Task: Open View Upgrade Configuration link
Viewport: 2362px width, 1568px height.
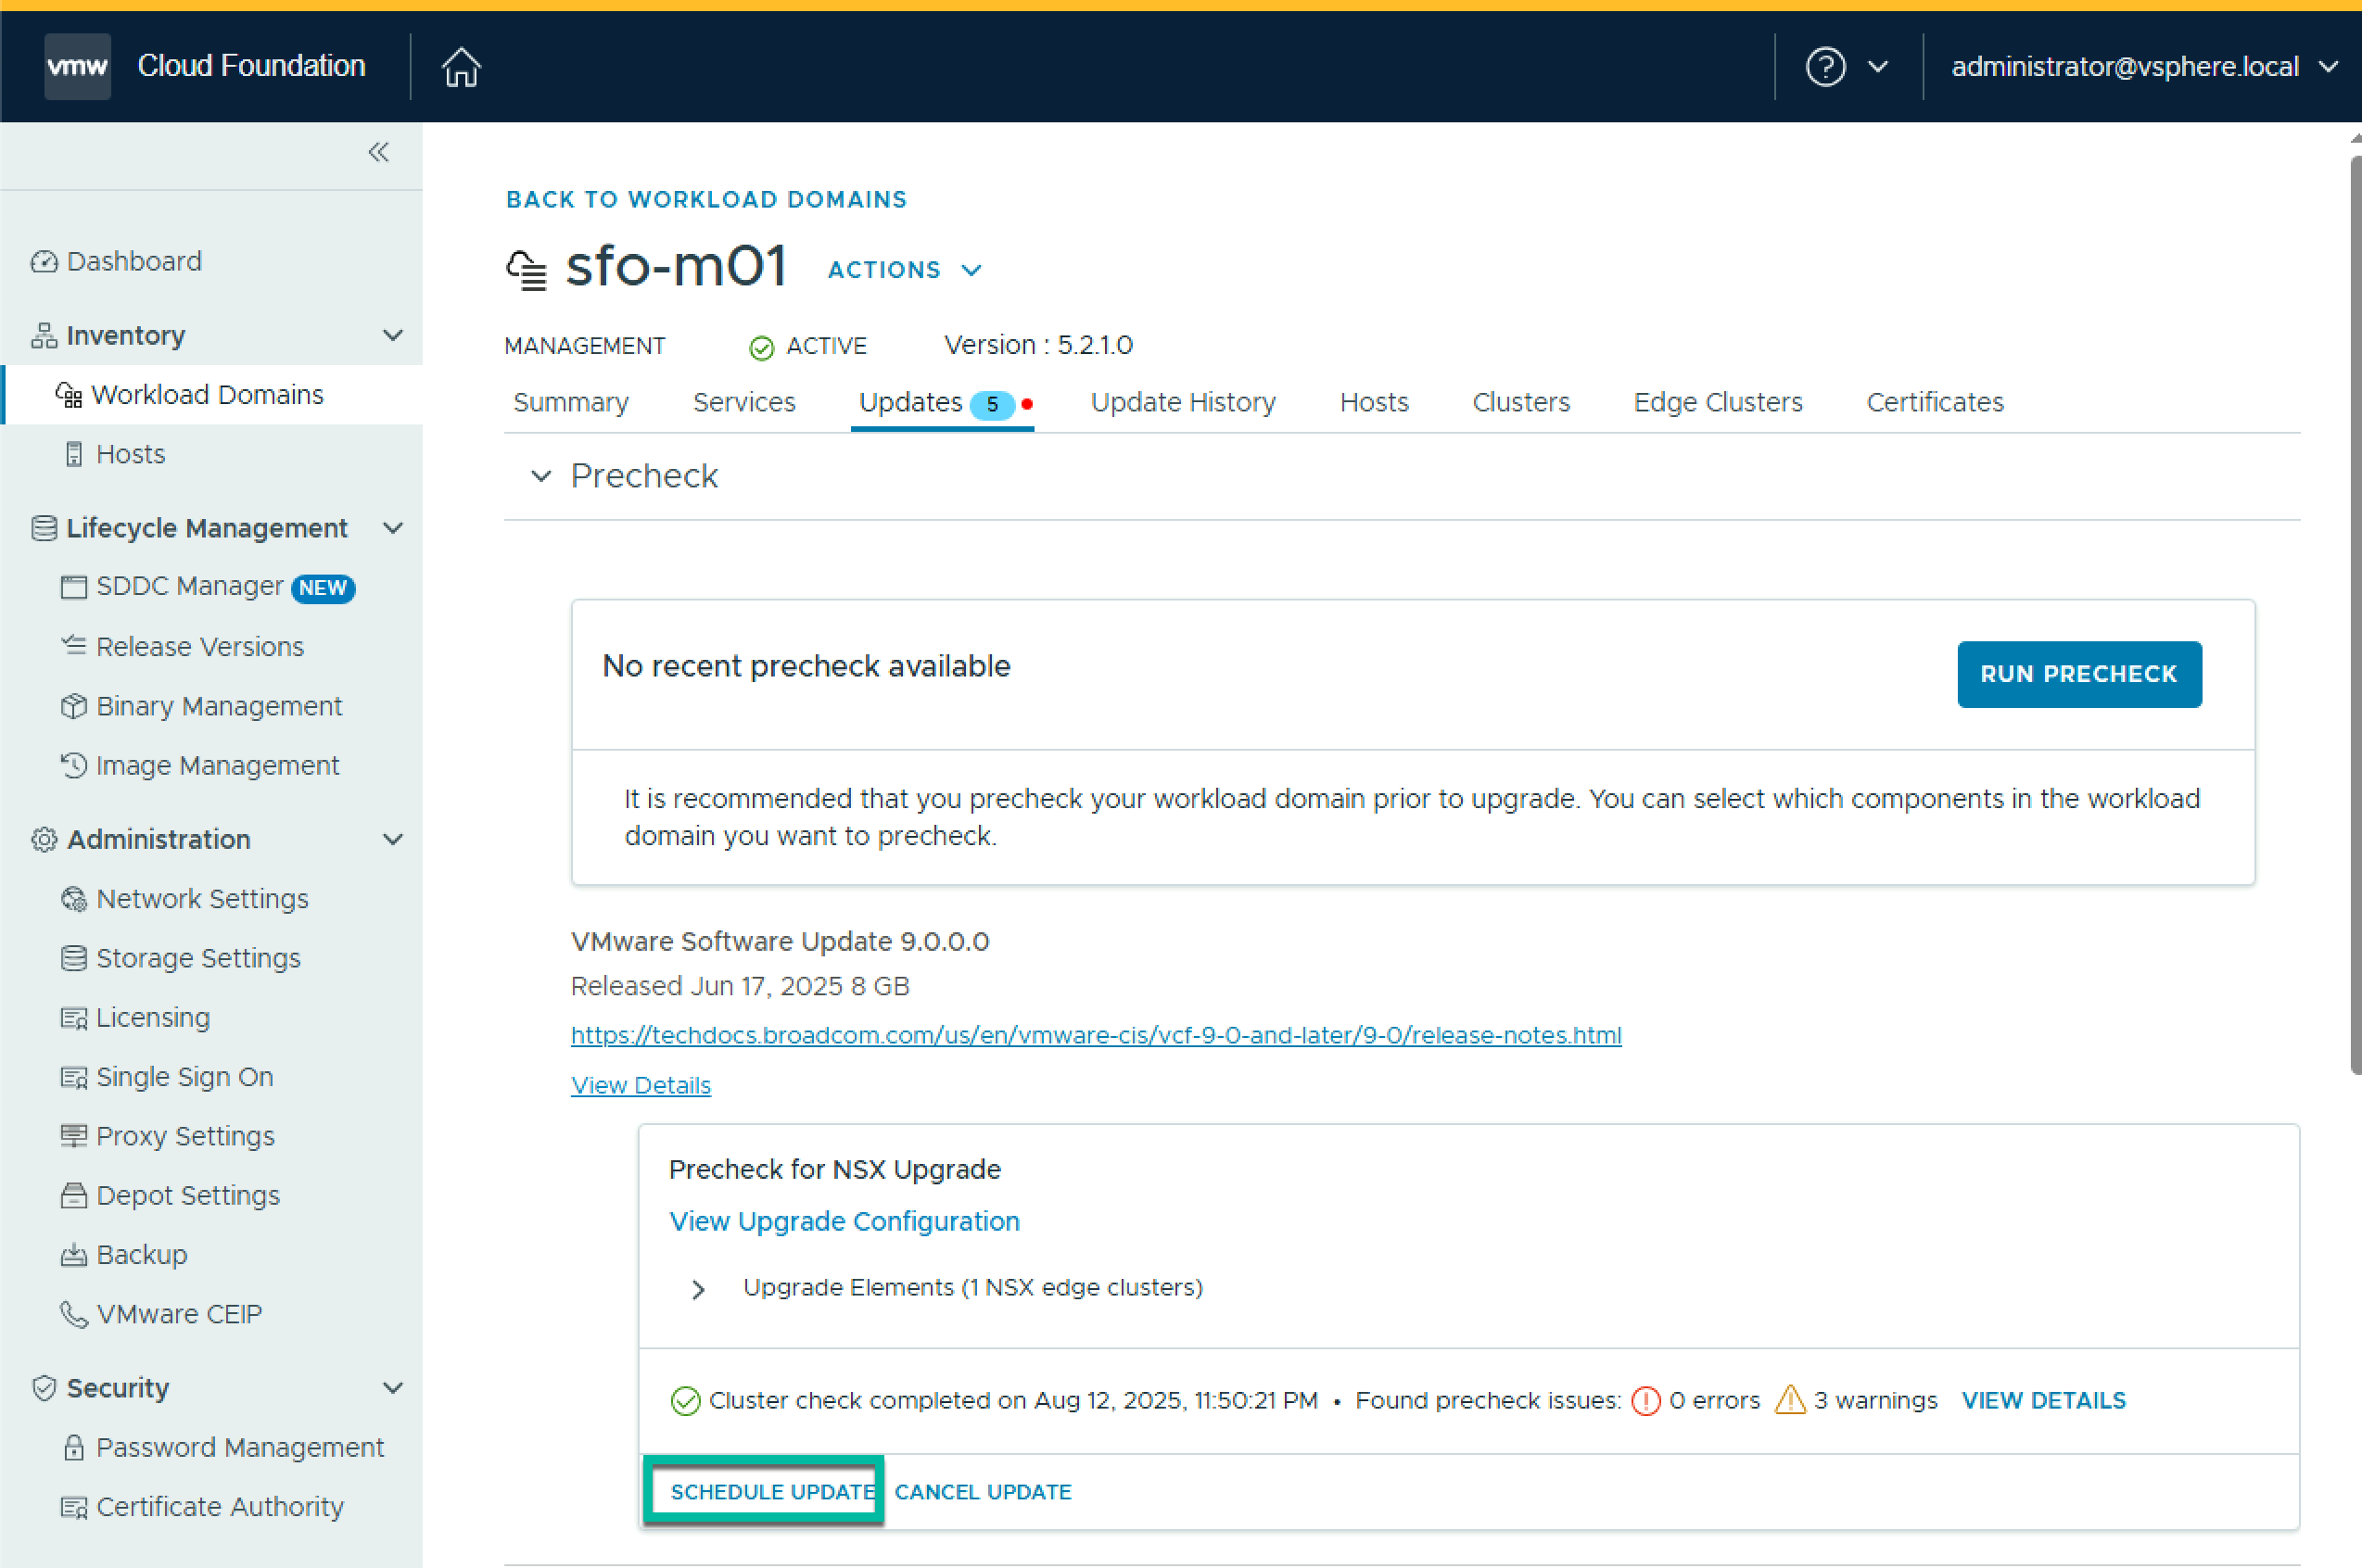Action: point(844,1221)
